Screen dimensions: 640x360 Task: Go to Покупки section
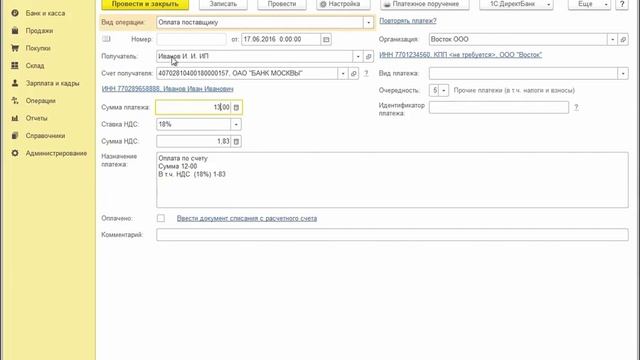38,48
